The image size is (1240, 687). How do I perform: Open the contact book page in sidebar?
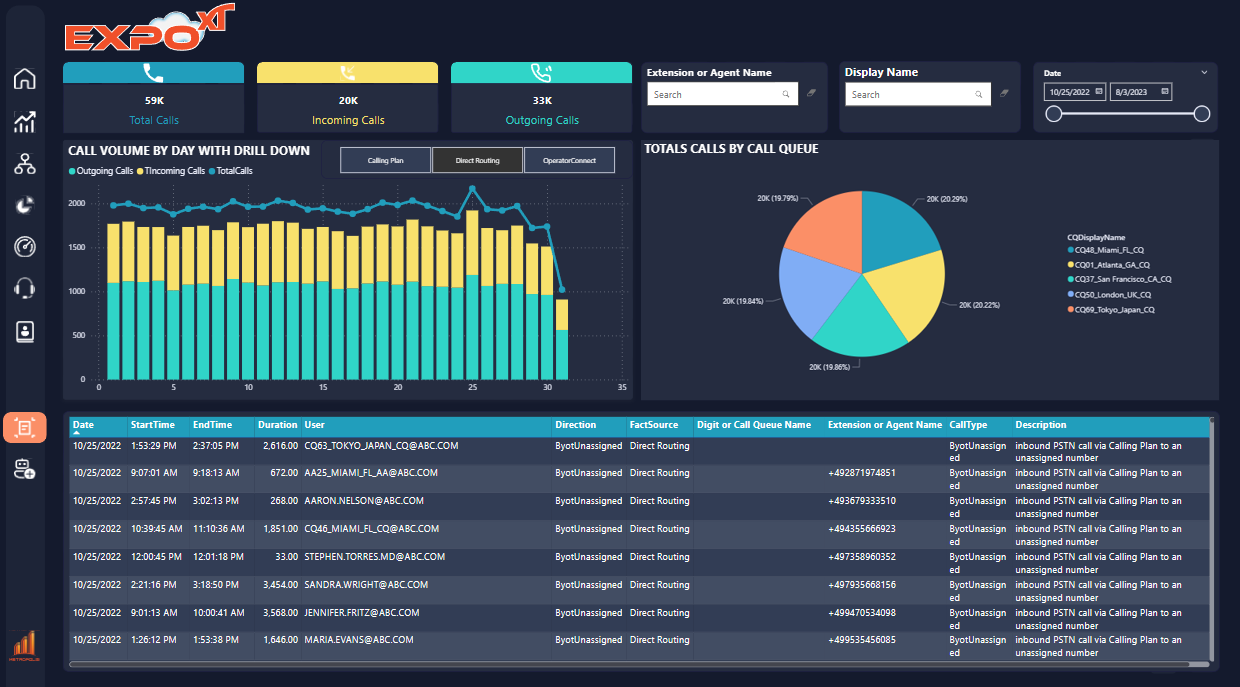point(25,332)
